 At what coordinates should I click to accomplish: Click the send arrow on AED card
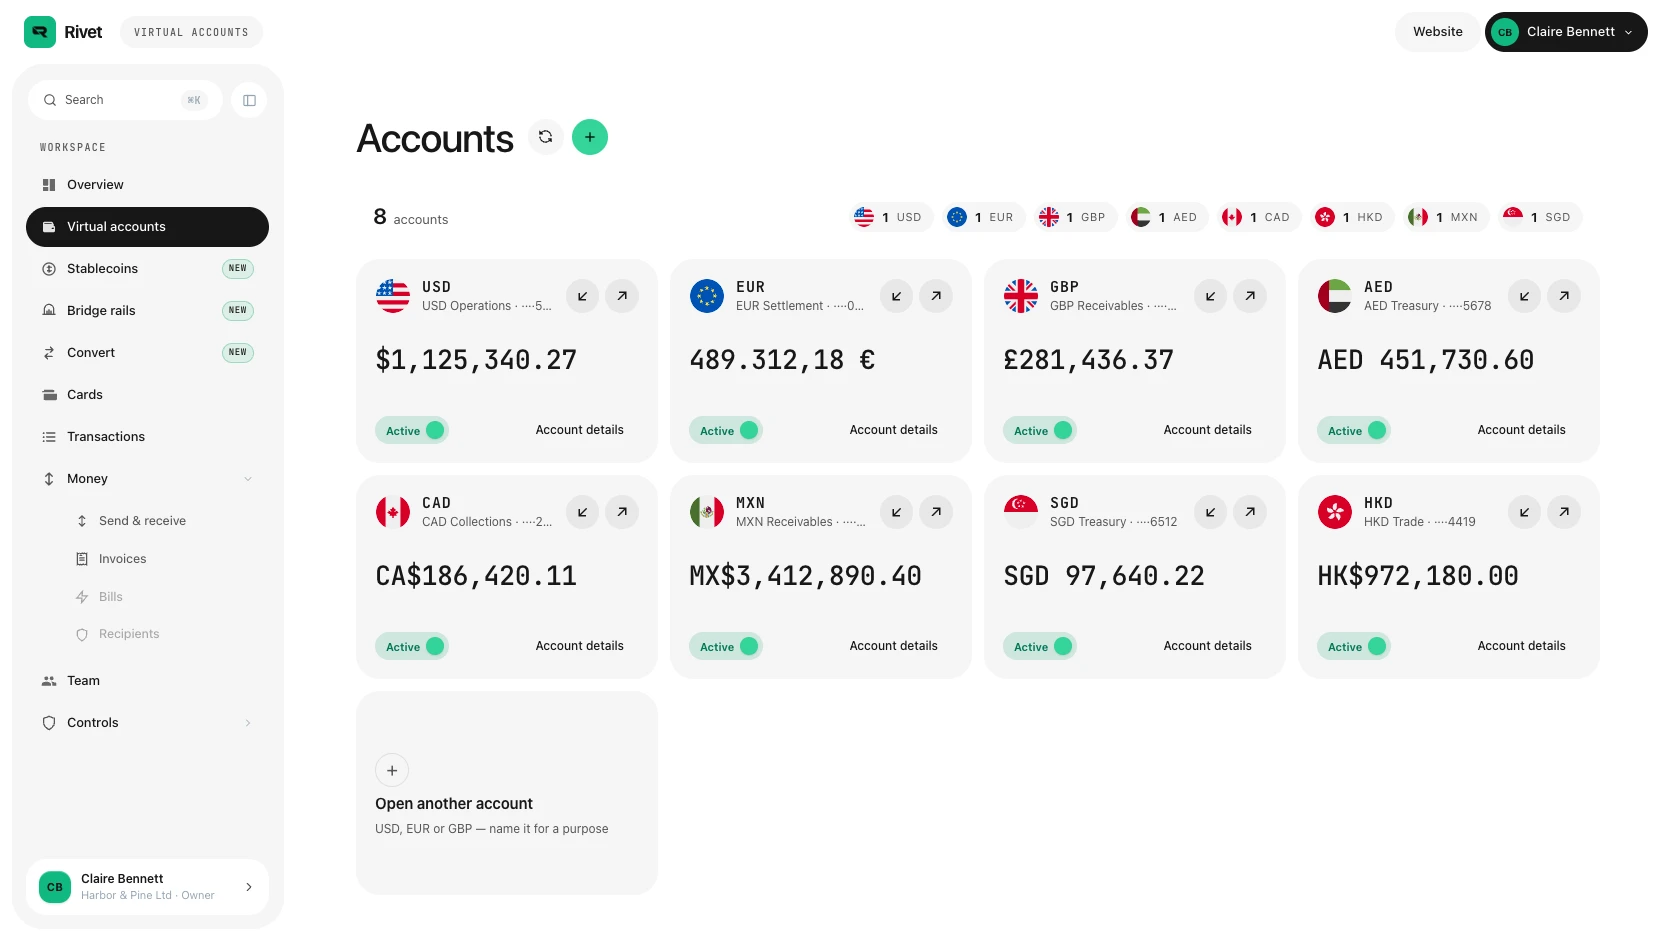click(x=1564, y=296)
